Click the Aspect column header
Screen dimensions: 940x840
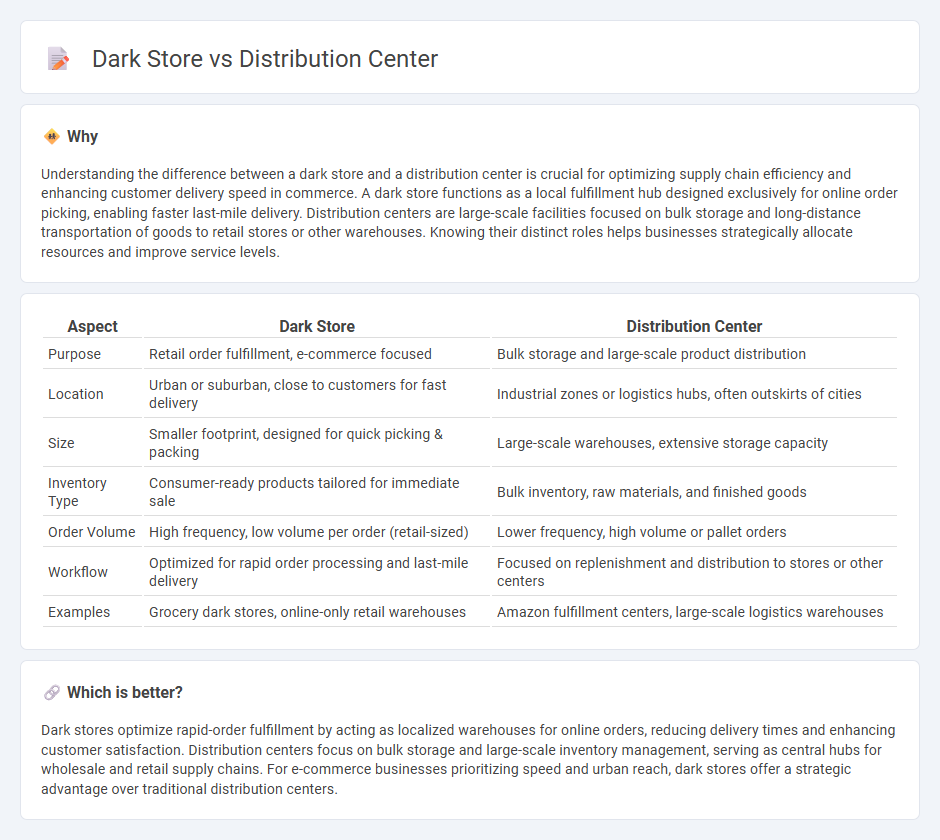click(x=92, y=326)
